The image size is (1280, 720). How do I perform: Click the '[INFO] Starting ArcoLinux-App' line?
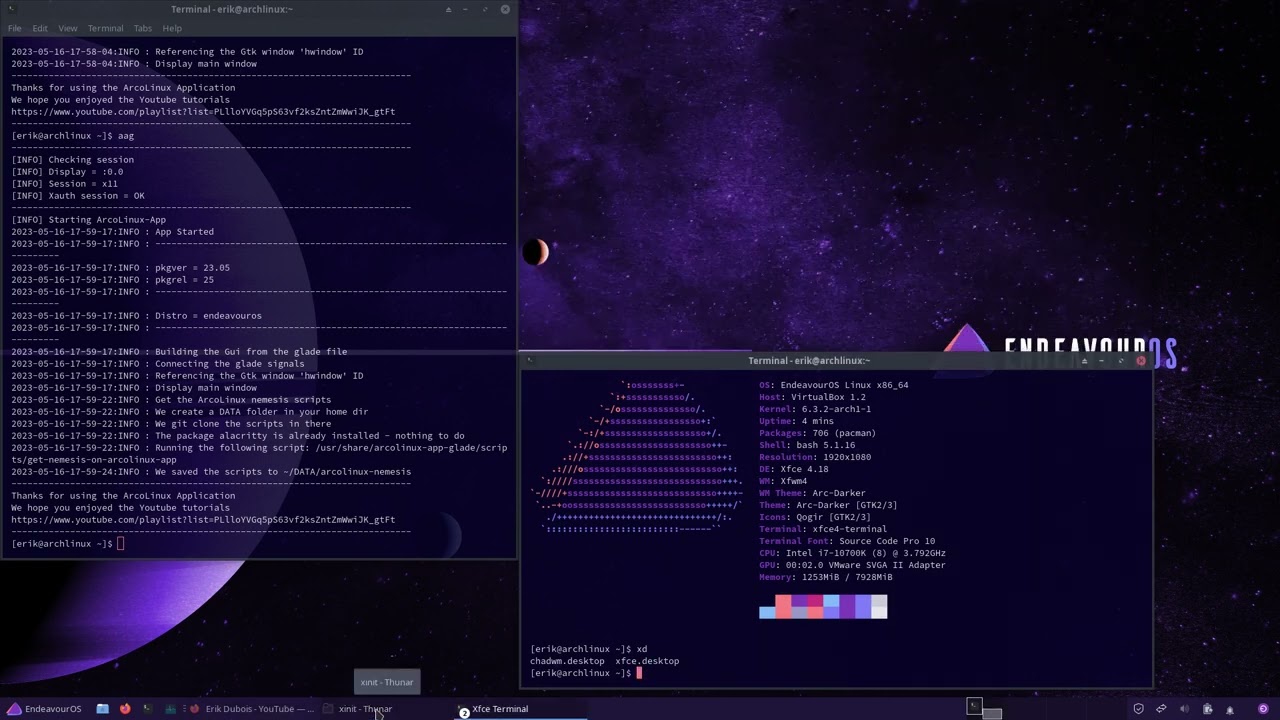(x=89, y=220)
